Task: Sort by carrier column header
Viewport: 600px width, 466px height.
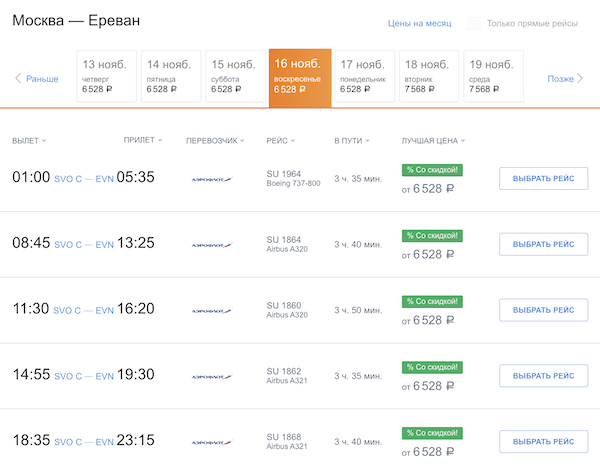Action: pos(212,141)
